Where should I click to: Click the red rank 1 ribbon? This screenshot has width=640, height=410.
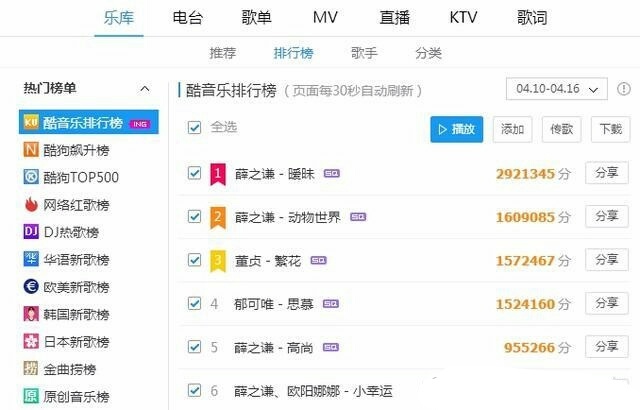tap(218, 174)
